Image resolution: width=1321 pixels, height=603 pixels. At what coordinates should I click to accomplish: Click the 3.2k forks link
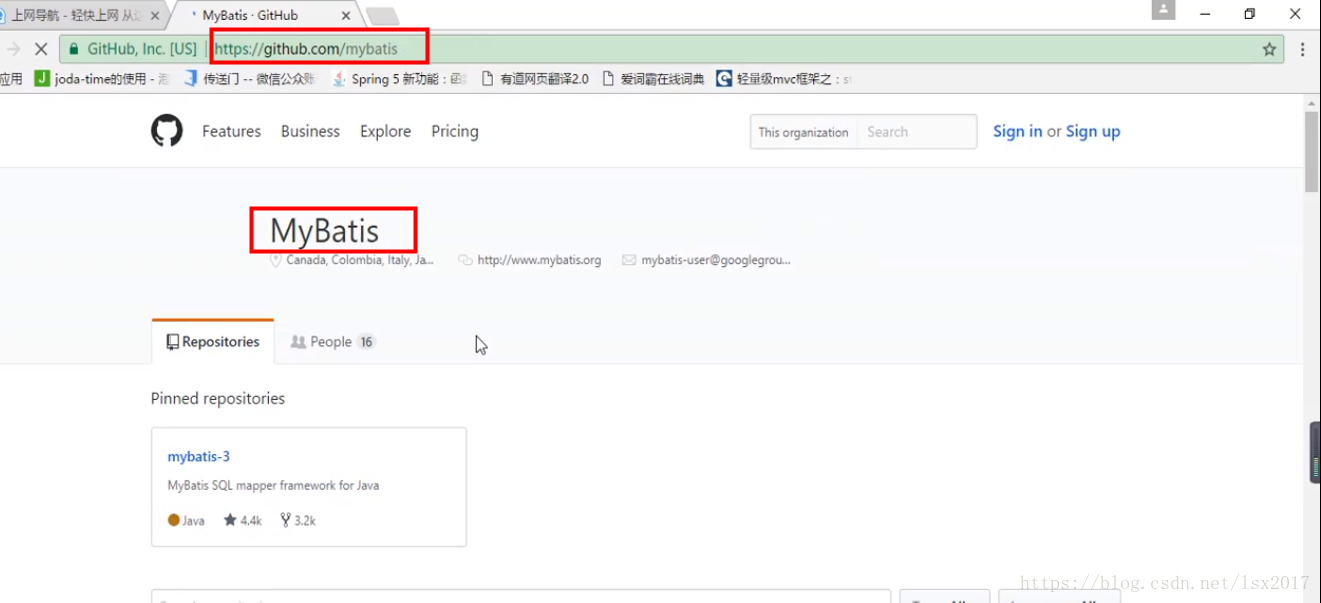pos(298,520)
